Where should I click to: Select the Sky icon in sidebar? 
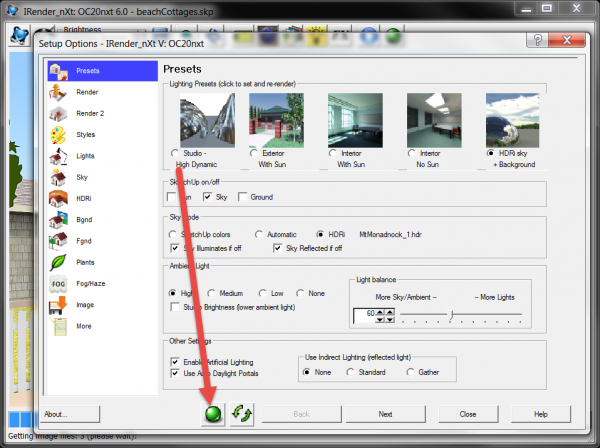click(58, 177)
